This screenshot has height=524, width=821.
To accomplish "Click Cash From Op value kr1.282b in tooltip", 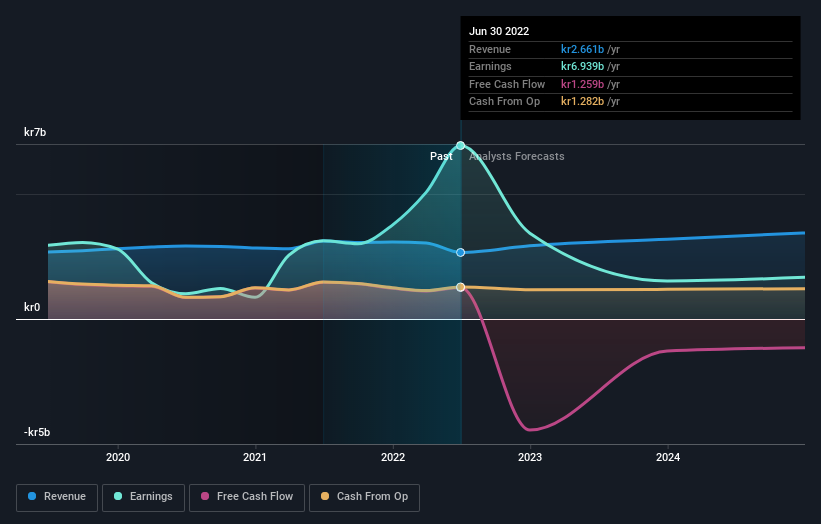I will click(582, 102).
